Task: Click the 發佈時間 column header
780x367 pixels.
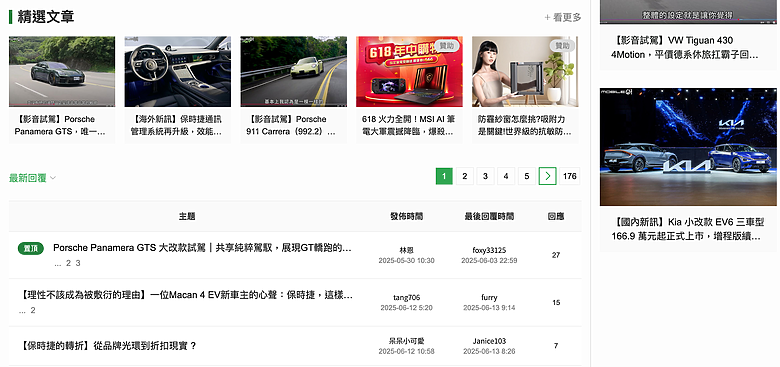Action: coord(406,216)
